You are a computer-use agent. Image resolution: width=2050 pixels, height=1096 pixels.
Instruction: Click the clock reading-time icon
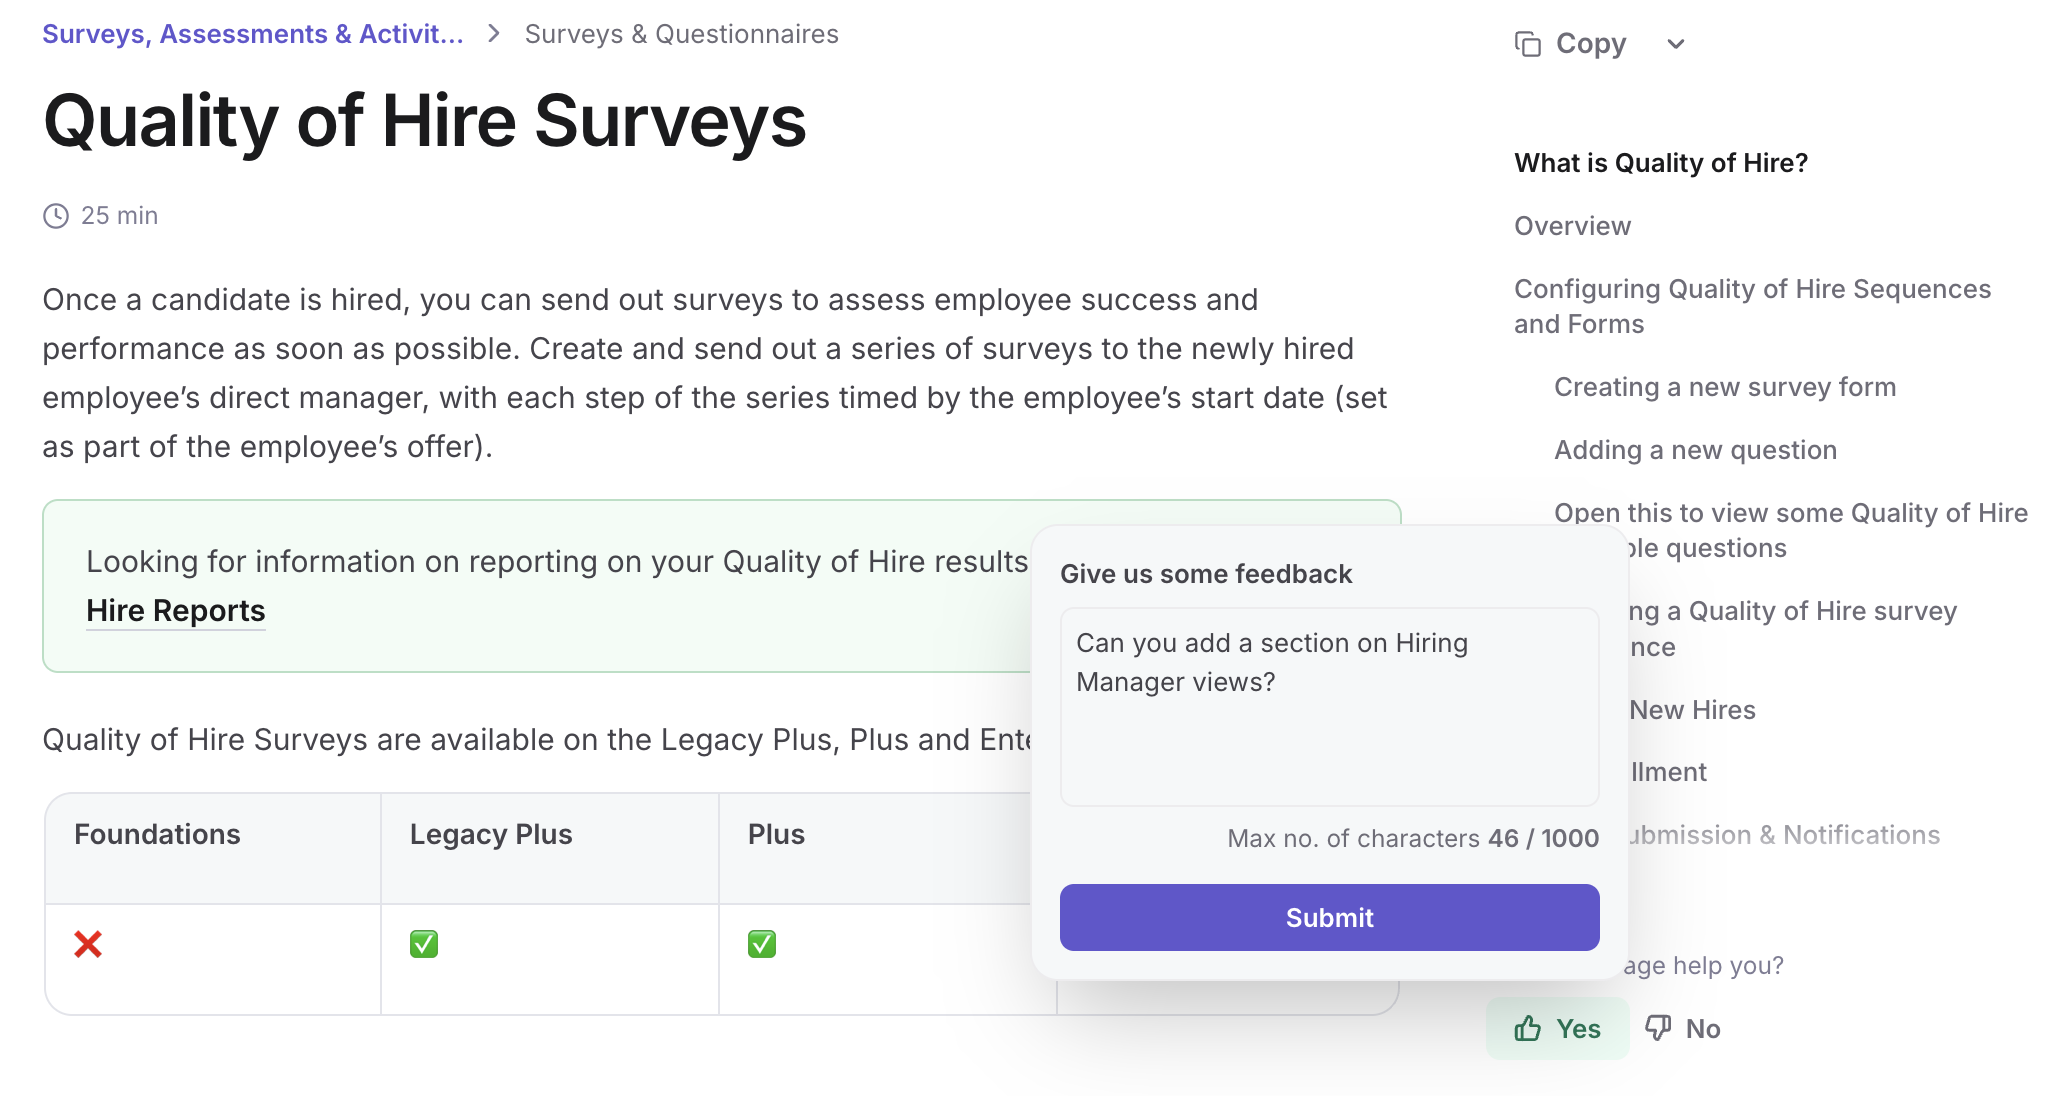coord(56,216)
